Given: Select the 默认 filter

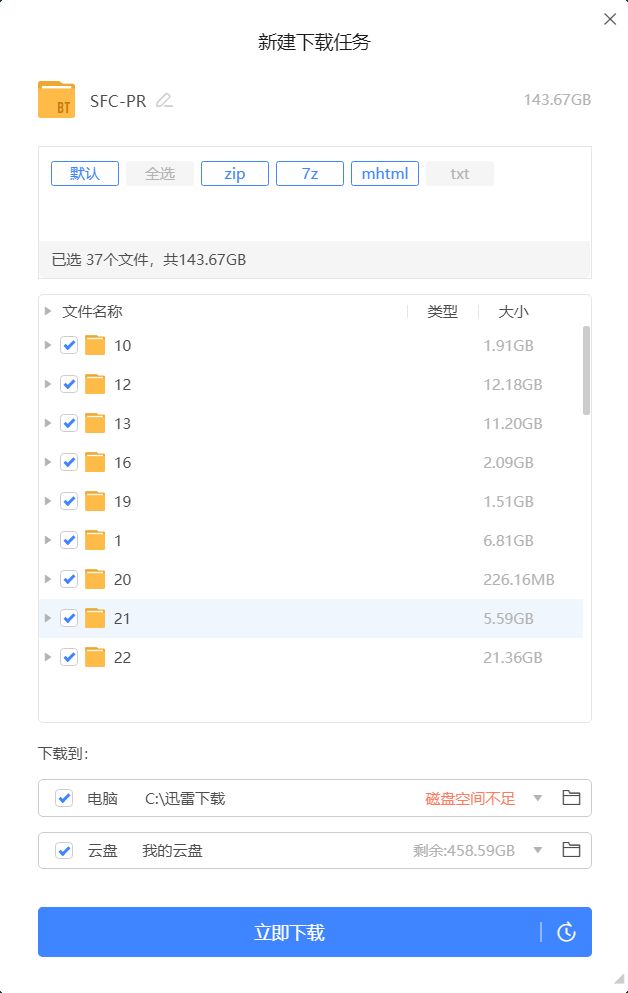Looking at the screenshot, I should [85, 174].
